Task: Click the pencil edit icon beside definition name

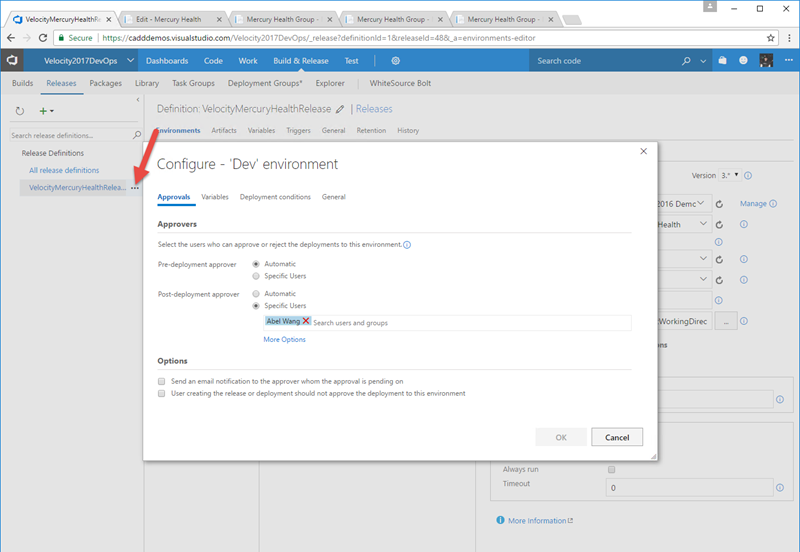Action: click(x=340, y=109)
